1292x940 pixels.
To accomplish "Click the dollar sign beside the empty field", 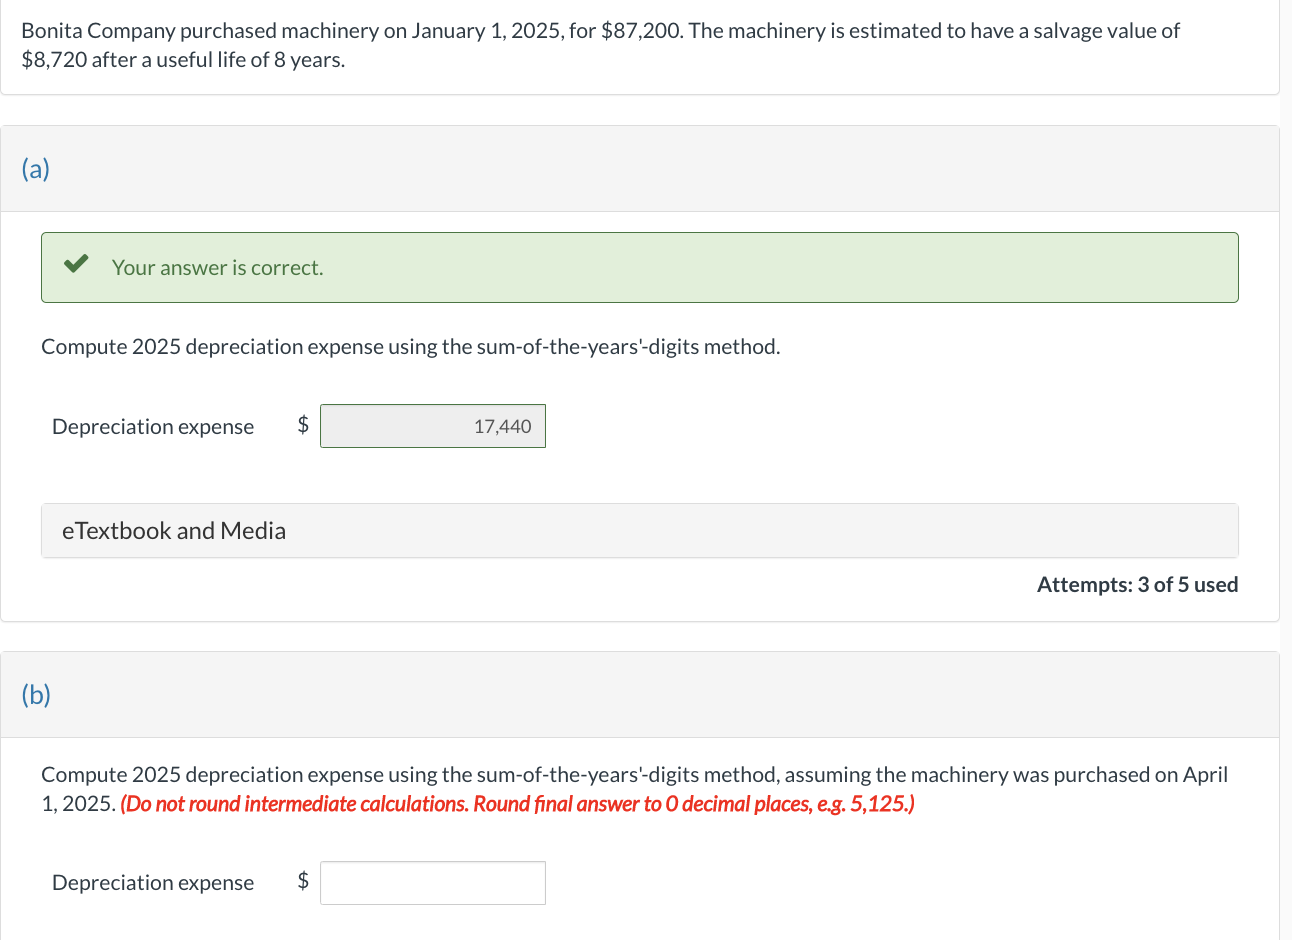I will coord(303,881).
